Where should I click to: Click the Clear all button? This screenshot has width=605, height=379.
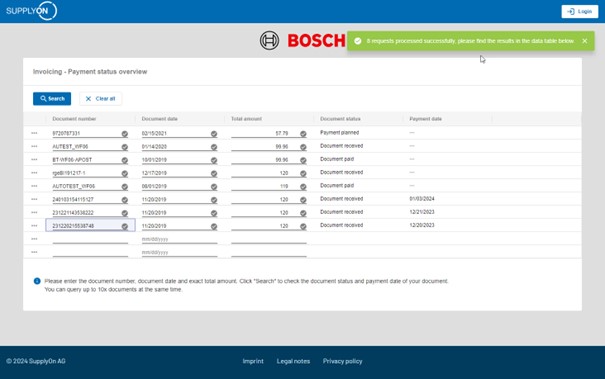(100, 99)
